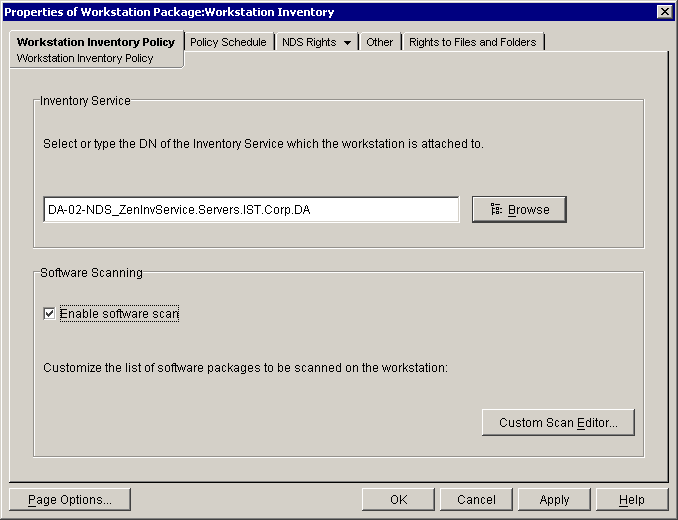Open the Custom Scan Editor
Image resolution: width=678 pixels, height=520 pixels.
[558, 422]
